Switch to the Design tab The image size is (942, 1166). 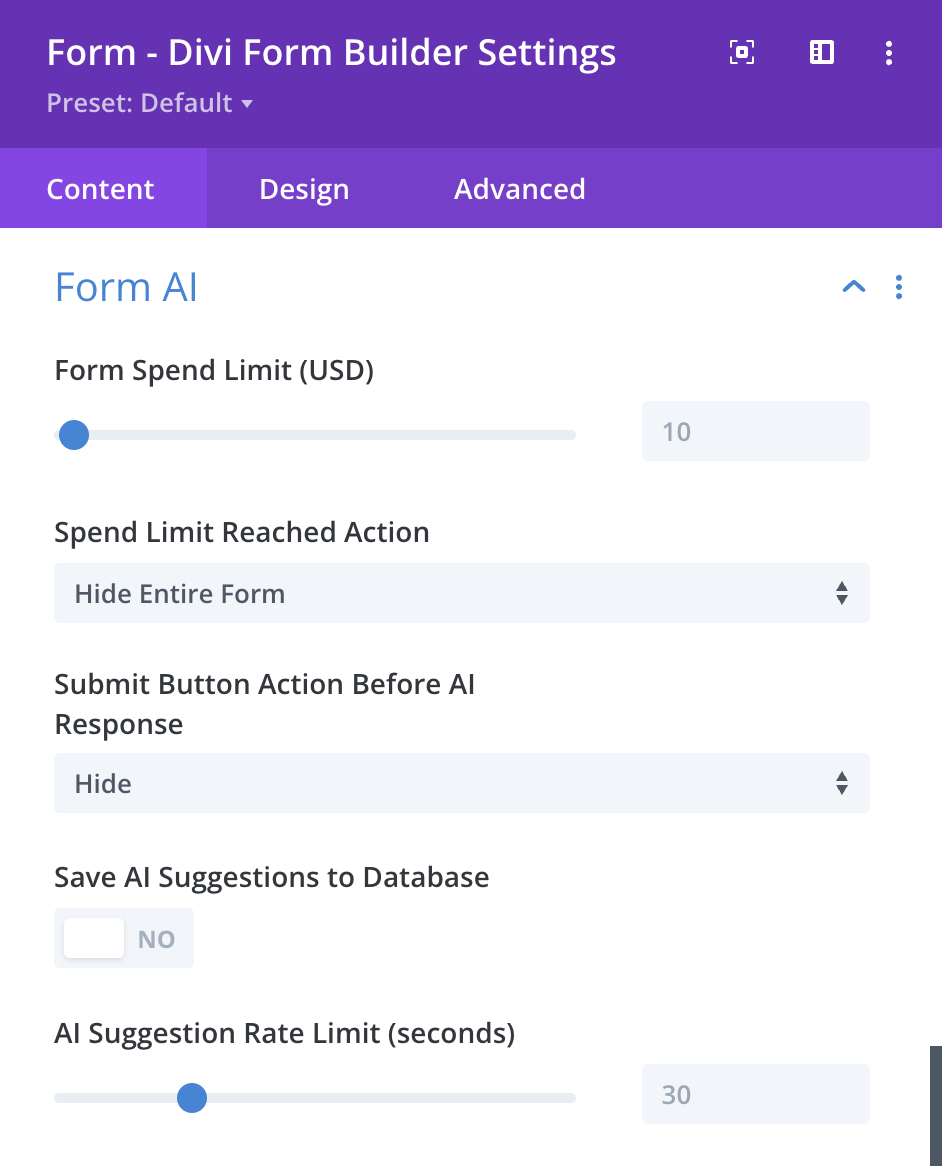303,188
